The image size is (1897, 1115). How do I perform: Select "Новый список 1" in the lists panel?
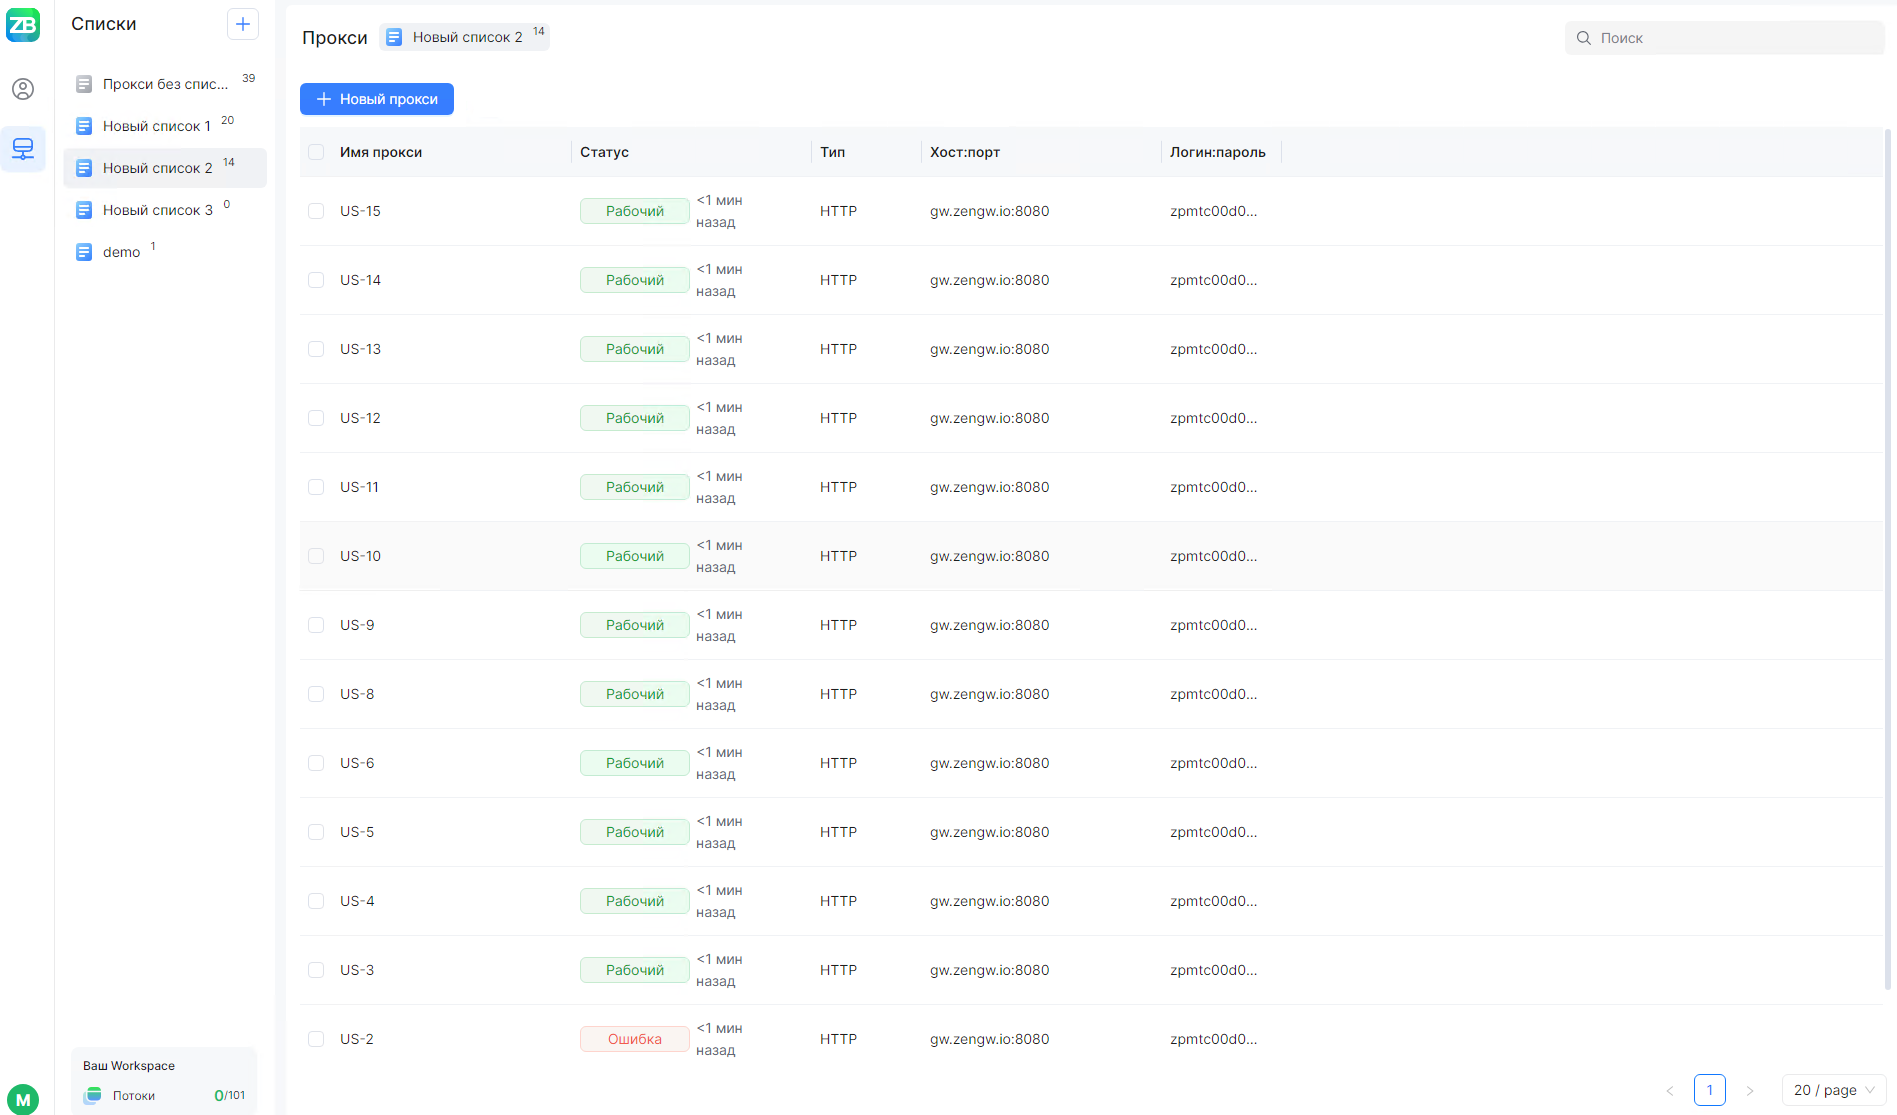156,125
